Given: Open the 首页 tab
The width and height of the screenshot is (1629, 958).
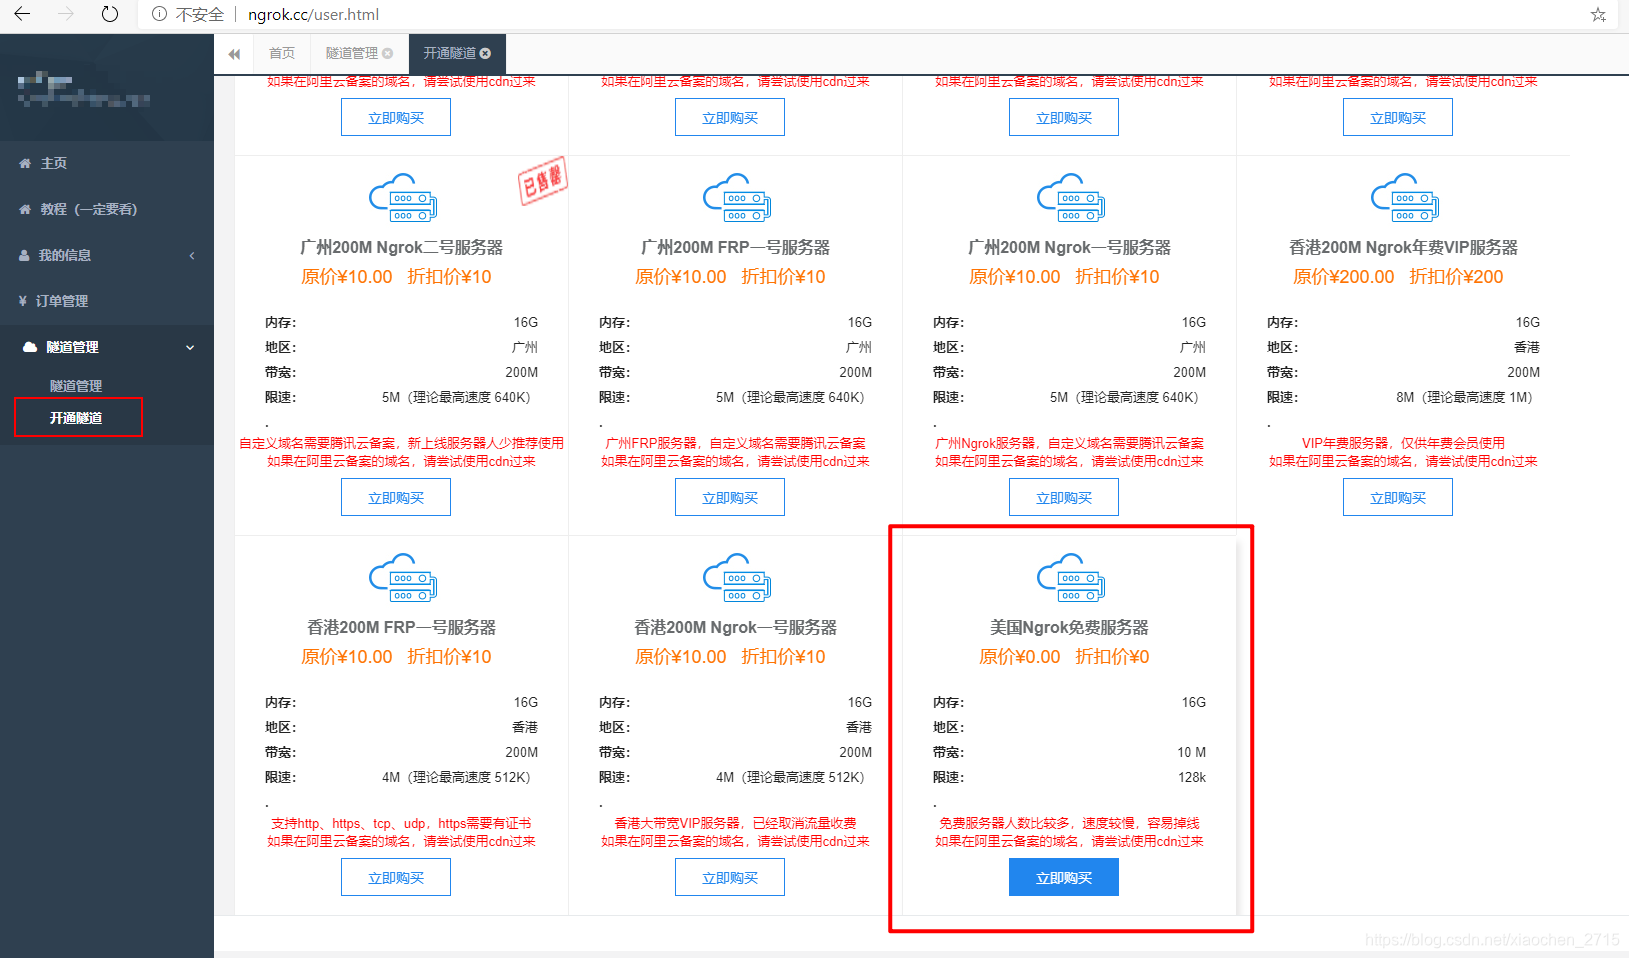Looking at the screenshot, I should point(282,53).
